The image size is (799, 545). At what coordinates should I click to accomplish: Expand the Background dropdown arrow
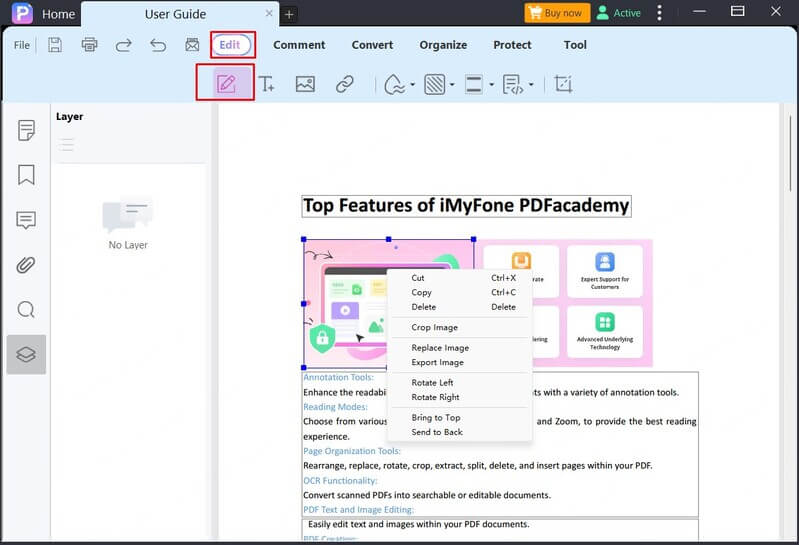click(x=452, y=85)
